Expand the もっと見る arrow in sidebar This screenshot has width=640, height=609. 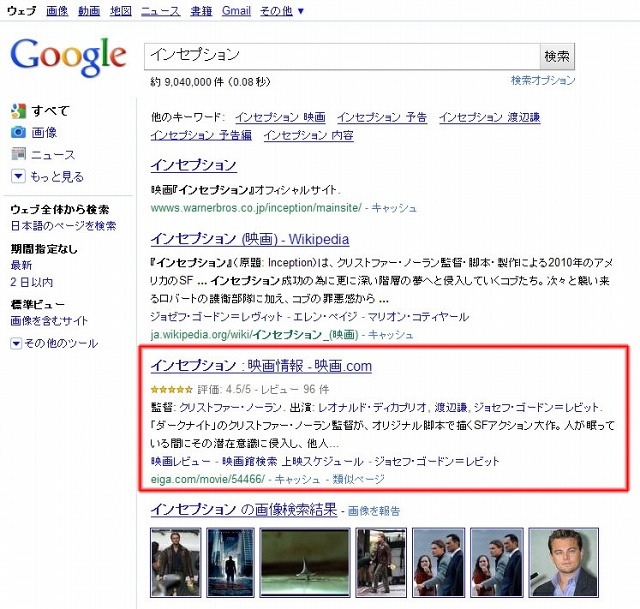(18, 176)
